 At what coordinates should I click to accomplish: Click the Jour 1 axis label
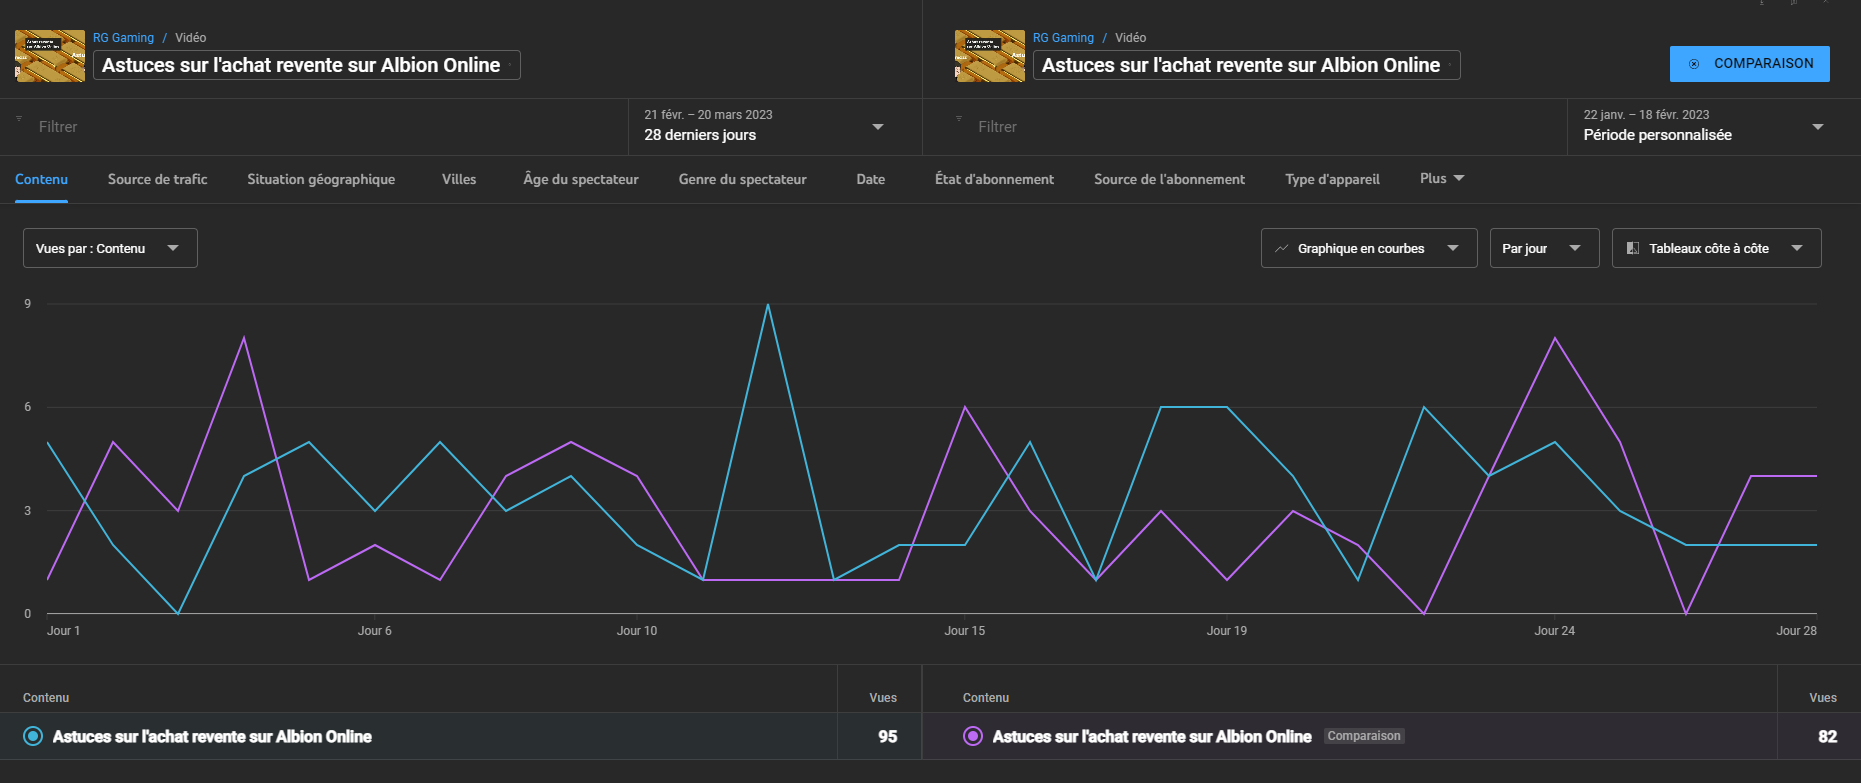coord(63,631)
